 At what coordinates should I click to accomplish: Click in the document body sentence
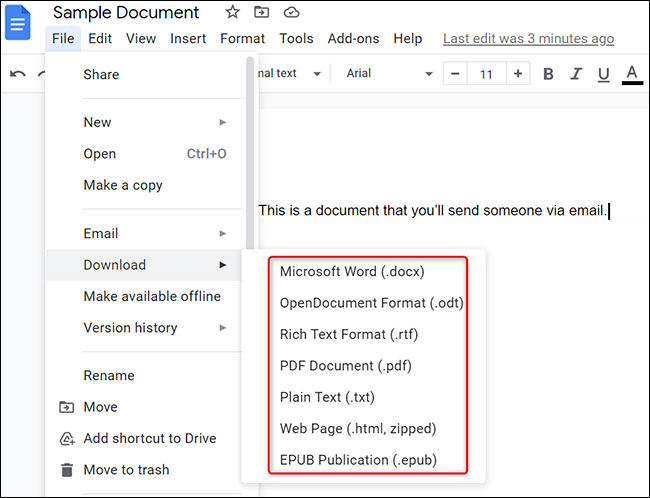[x=432, y=211]
